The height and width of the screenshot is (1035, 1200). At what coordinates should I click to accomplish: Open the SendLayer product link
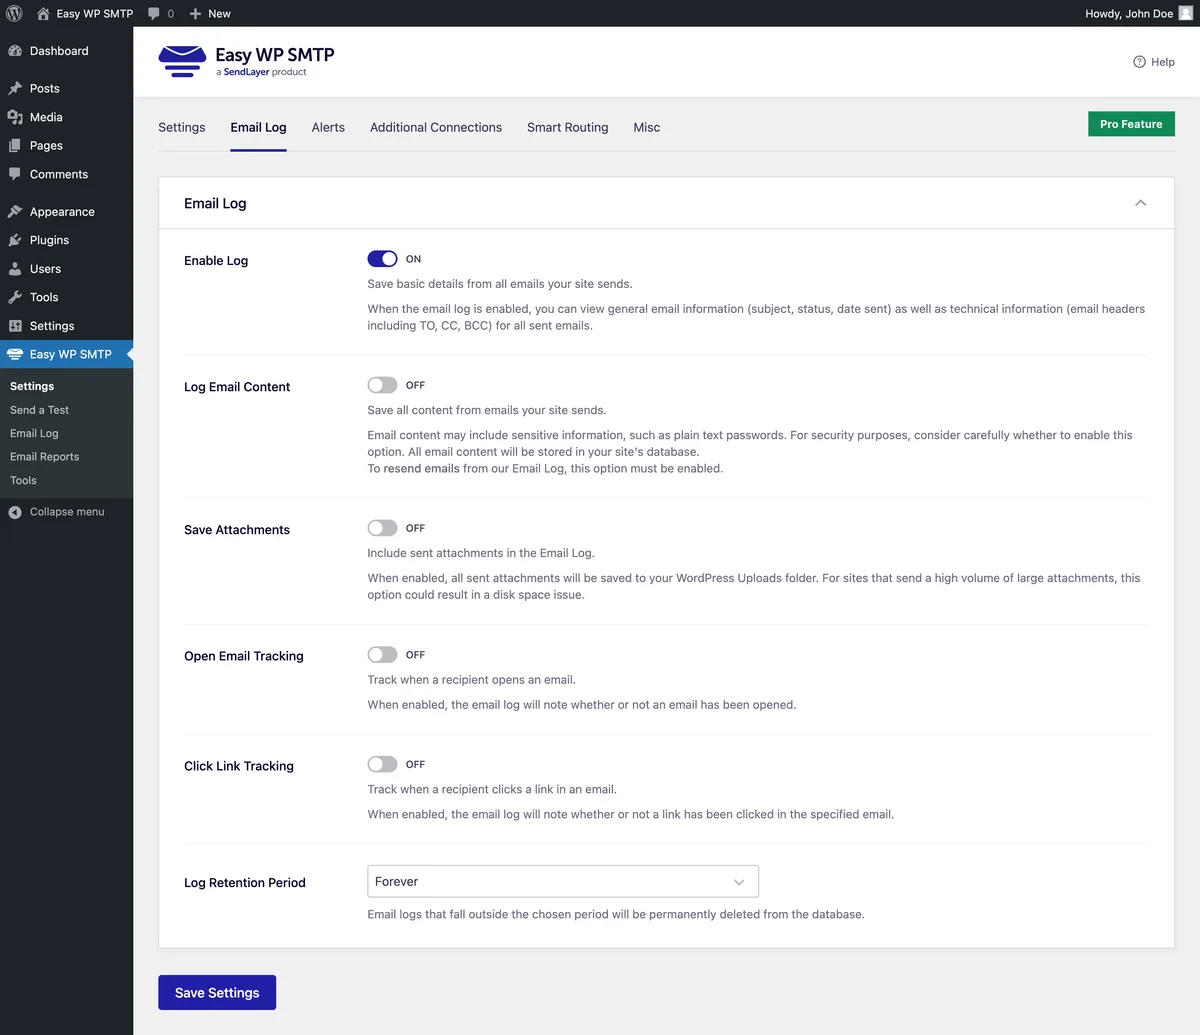coord(246,72)
